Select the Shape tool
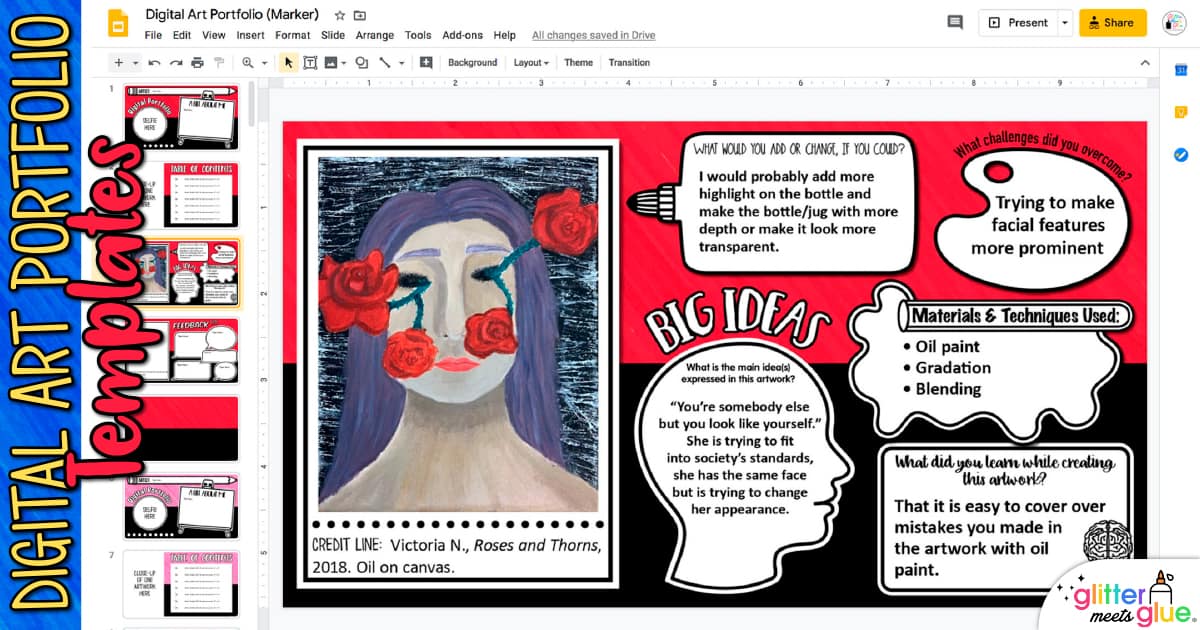Viewport: 1200px width, 630px height. [x=362, y=62]
